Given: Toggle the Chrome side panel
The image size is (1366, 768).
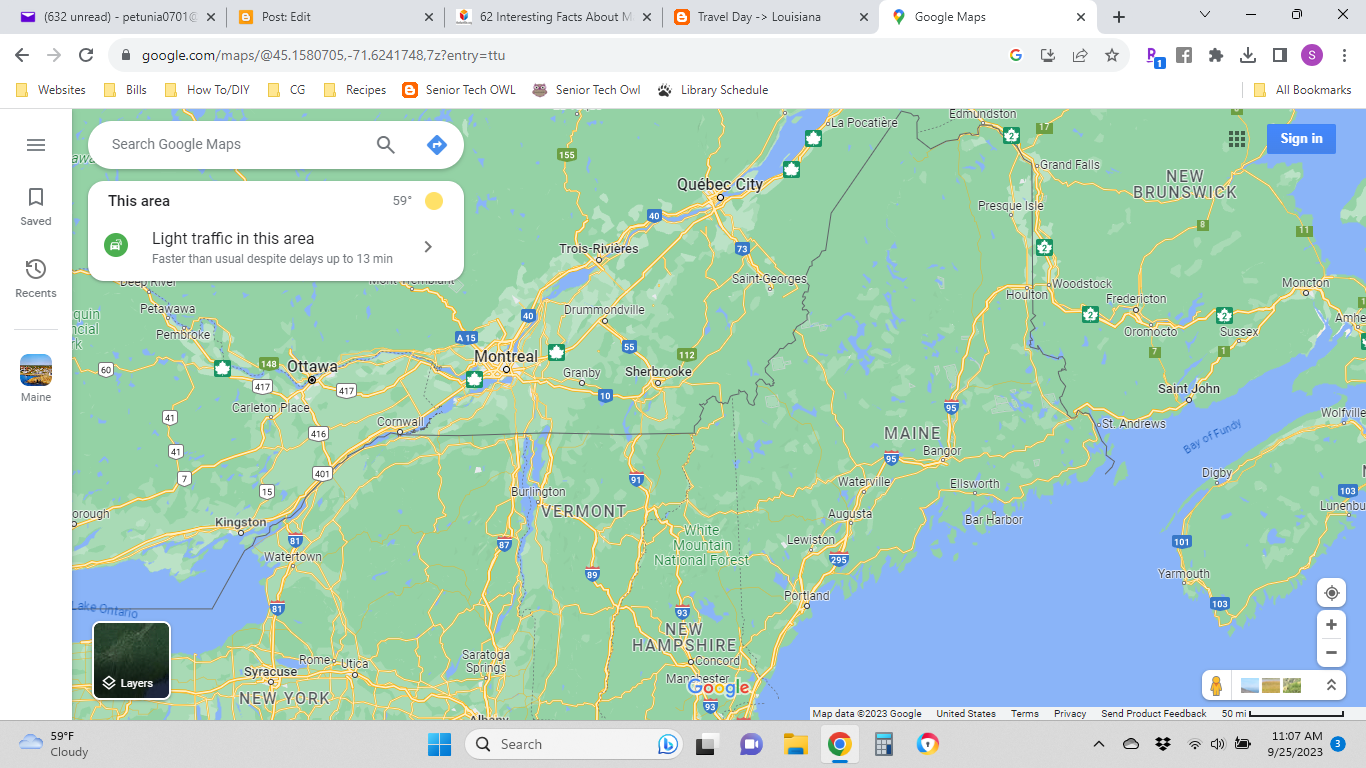Looking at the screenshot, I should 1280,55.
